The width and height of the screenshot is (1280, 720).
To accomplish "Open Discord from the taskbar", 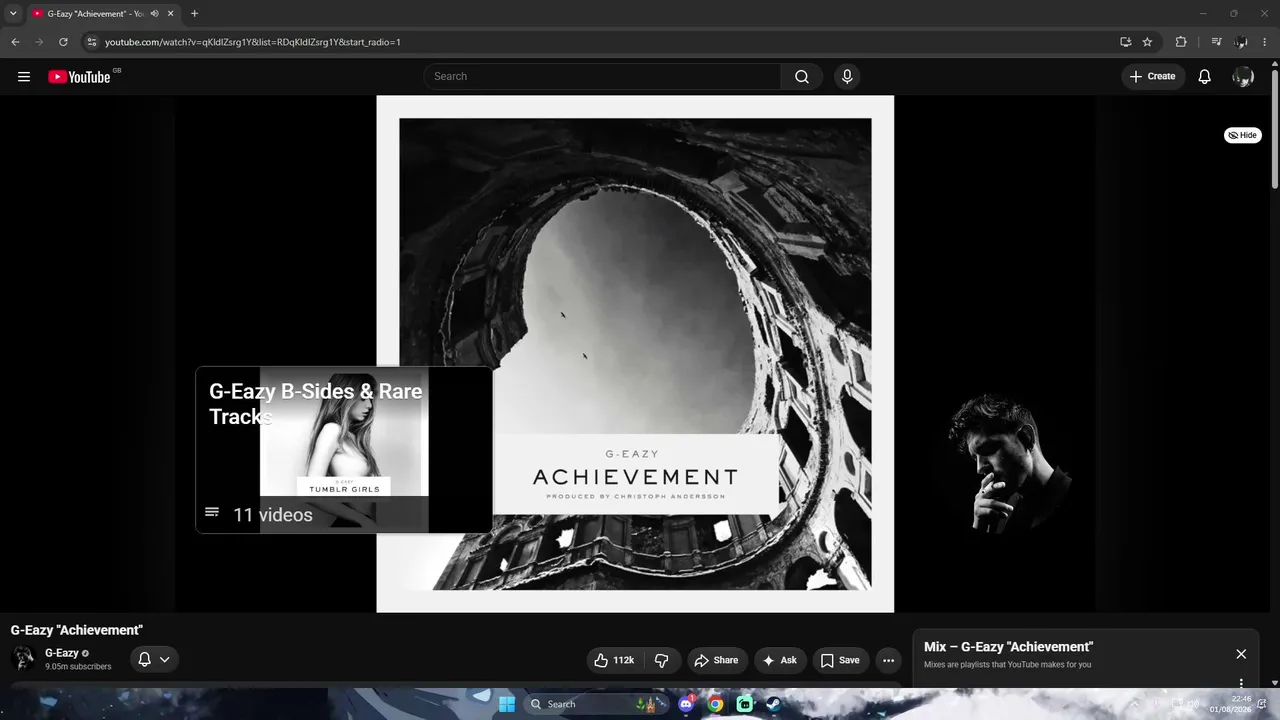I will [686, 704].
